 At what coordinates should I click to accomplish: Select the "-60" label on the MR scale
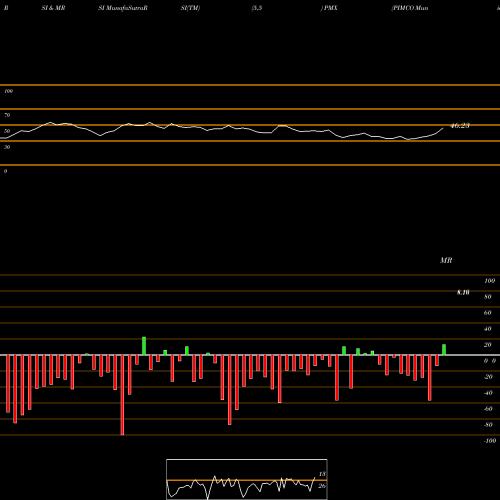click(x=488, y=409)
